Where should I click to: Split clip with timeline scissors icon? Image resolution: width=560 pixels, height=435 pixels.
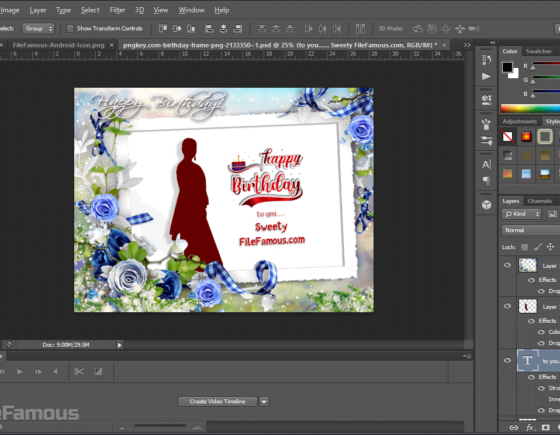tap(79, 371)
